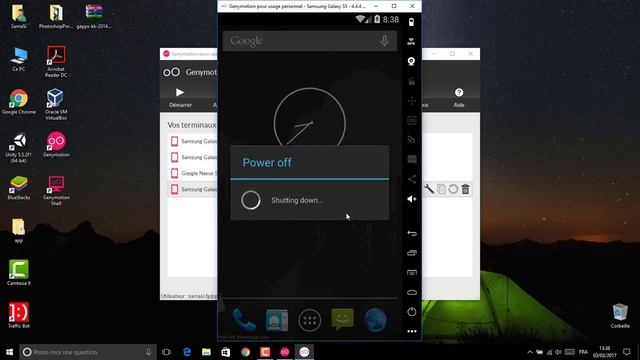Tap the contacts icon in Android dock
The width and height of the screenshot is (640, 360).
(277, 320)
